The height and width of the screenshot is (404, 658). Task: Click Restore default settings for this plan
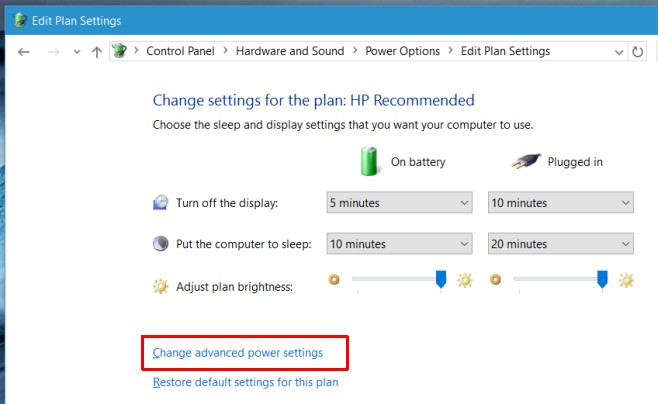[245, 382]
